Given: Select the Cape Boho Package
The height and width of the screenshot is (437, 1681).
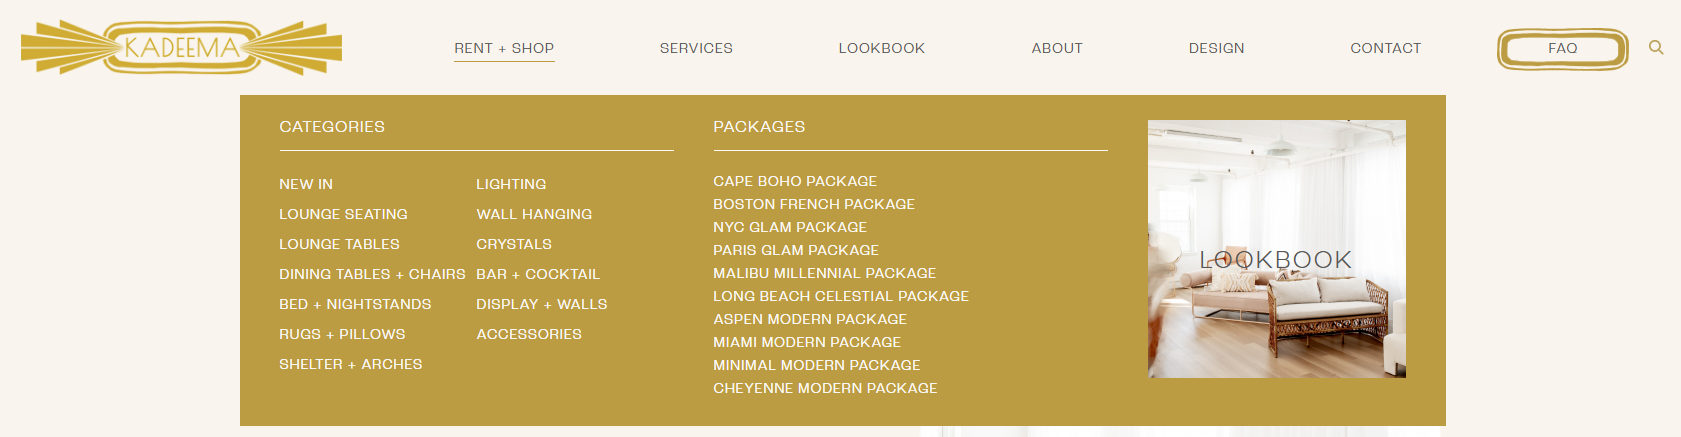Looking at the screenshot, I should [795, 181].
